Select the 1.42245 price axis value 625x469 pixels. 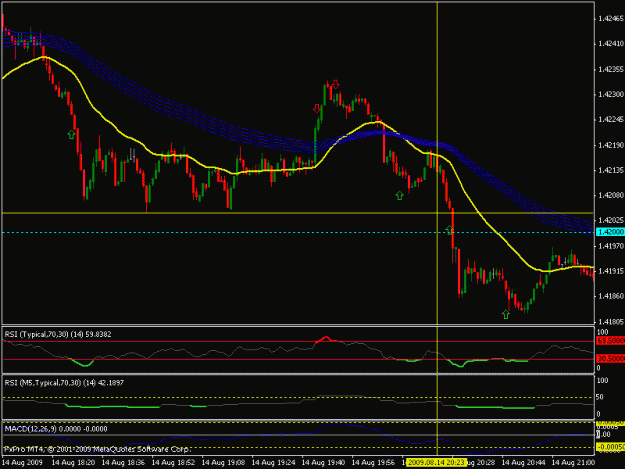tap(611, 120)
